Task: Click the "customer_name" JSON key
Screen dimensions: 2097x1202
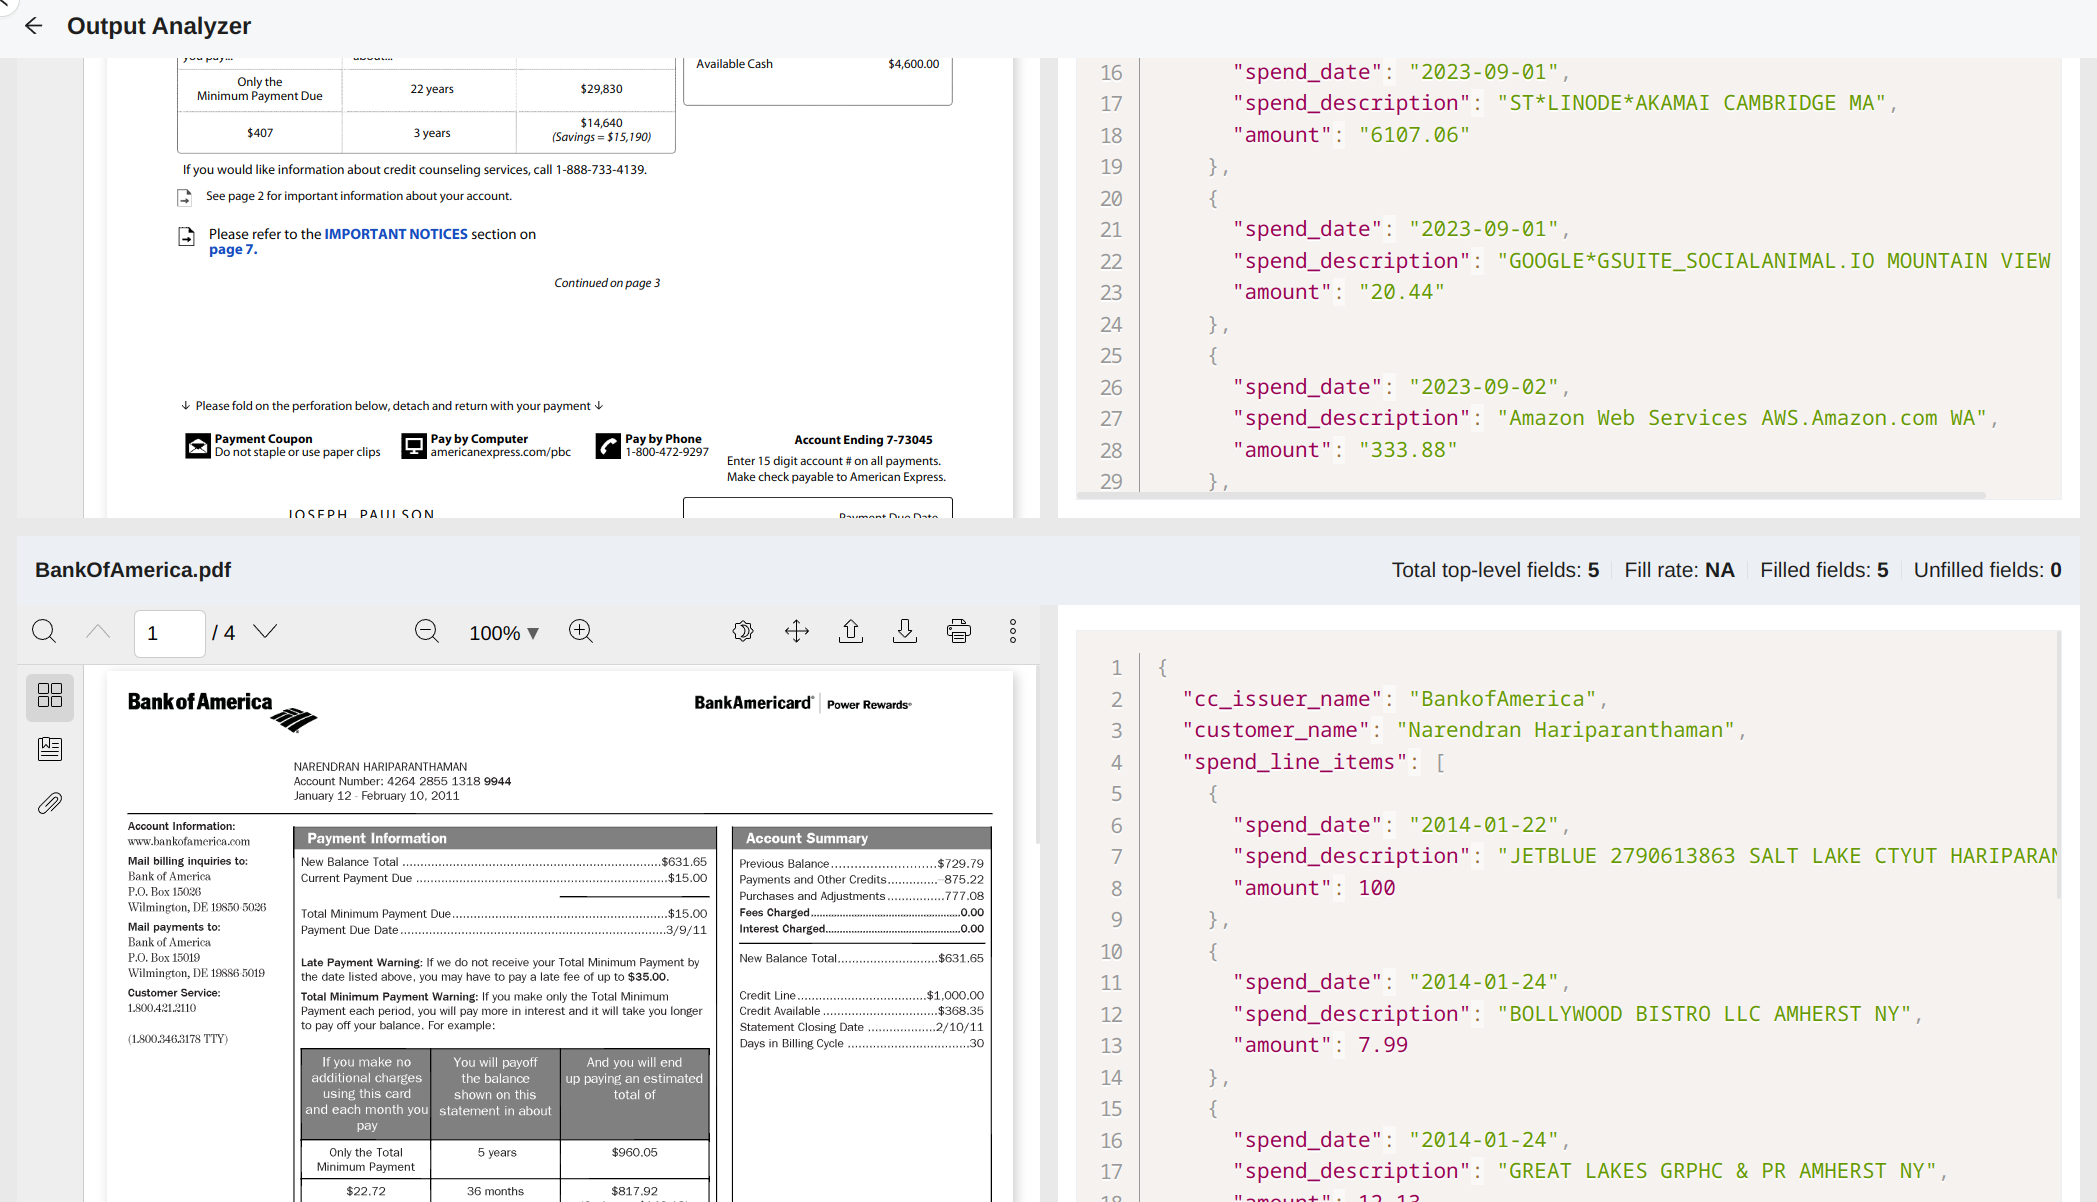Action: pos(1277,730)
